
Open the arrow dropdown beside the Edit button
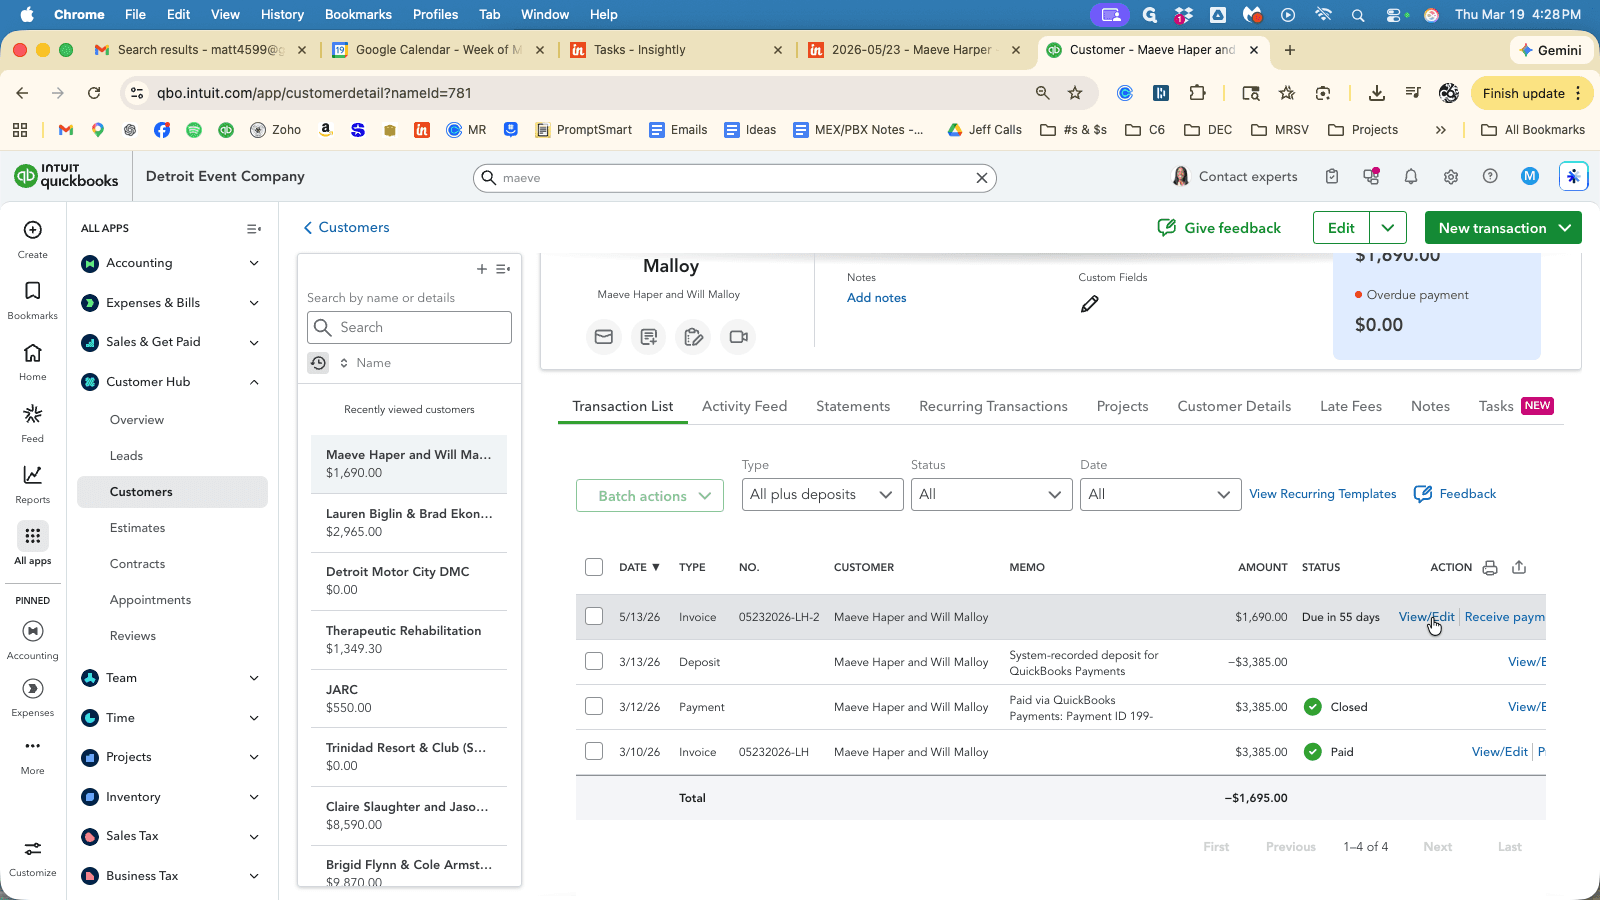(x=1388, y=228)
